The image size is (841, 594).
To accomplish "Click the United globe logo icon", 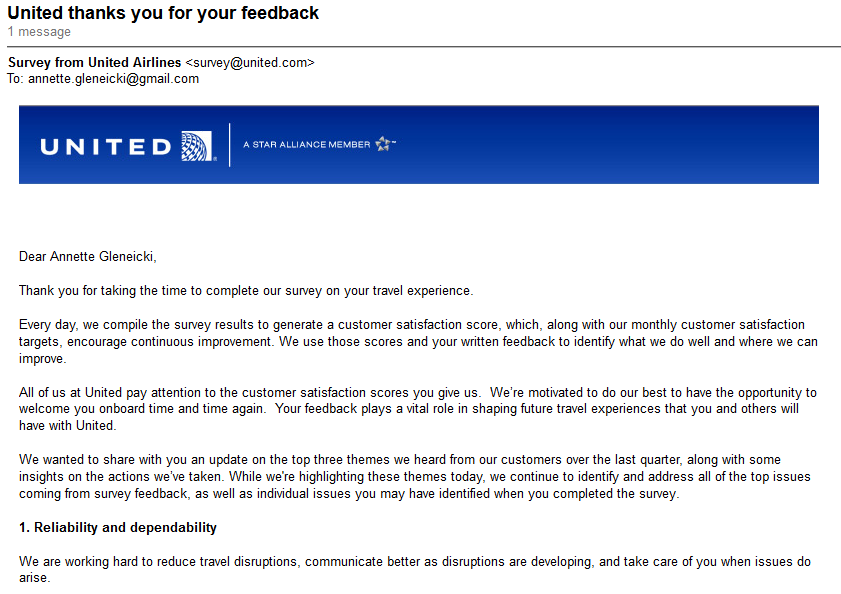I will coord(197,146).
